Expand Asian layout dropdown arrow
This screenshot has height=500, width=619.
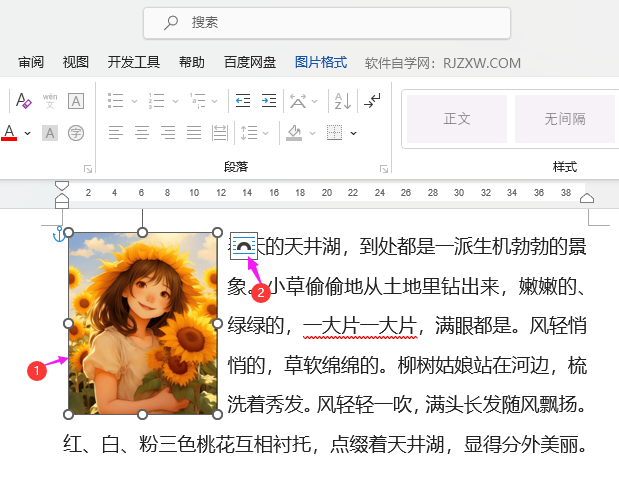(x=315, y=101)
